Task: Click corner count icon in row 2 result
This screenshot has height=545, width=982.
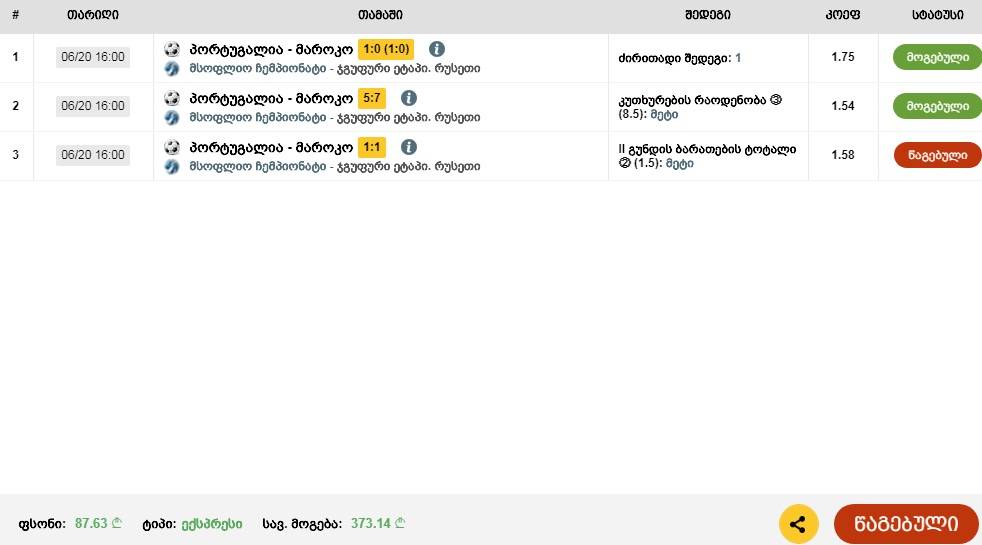Action: (x=776, y=100)
